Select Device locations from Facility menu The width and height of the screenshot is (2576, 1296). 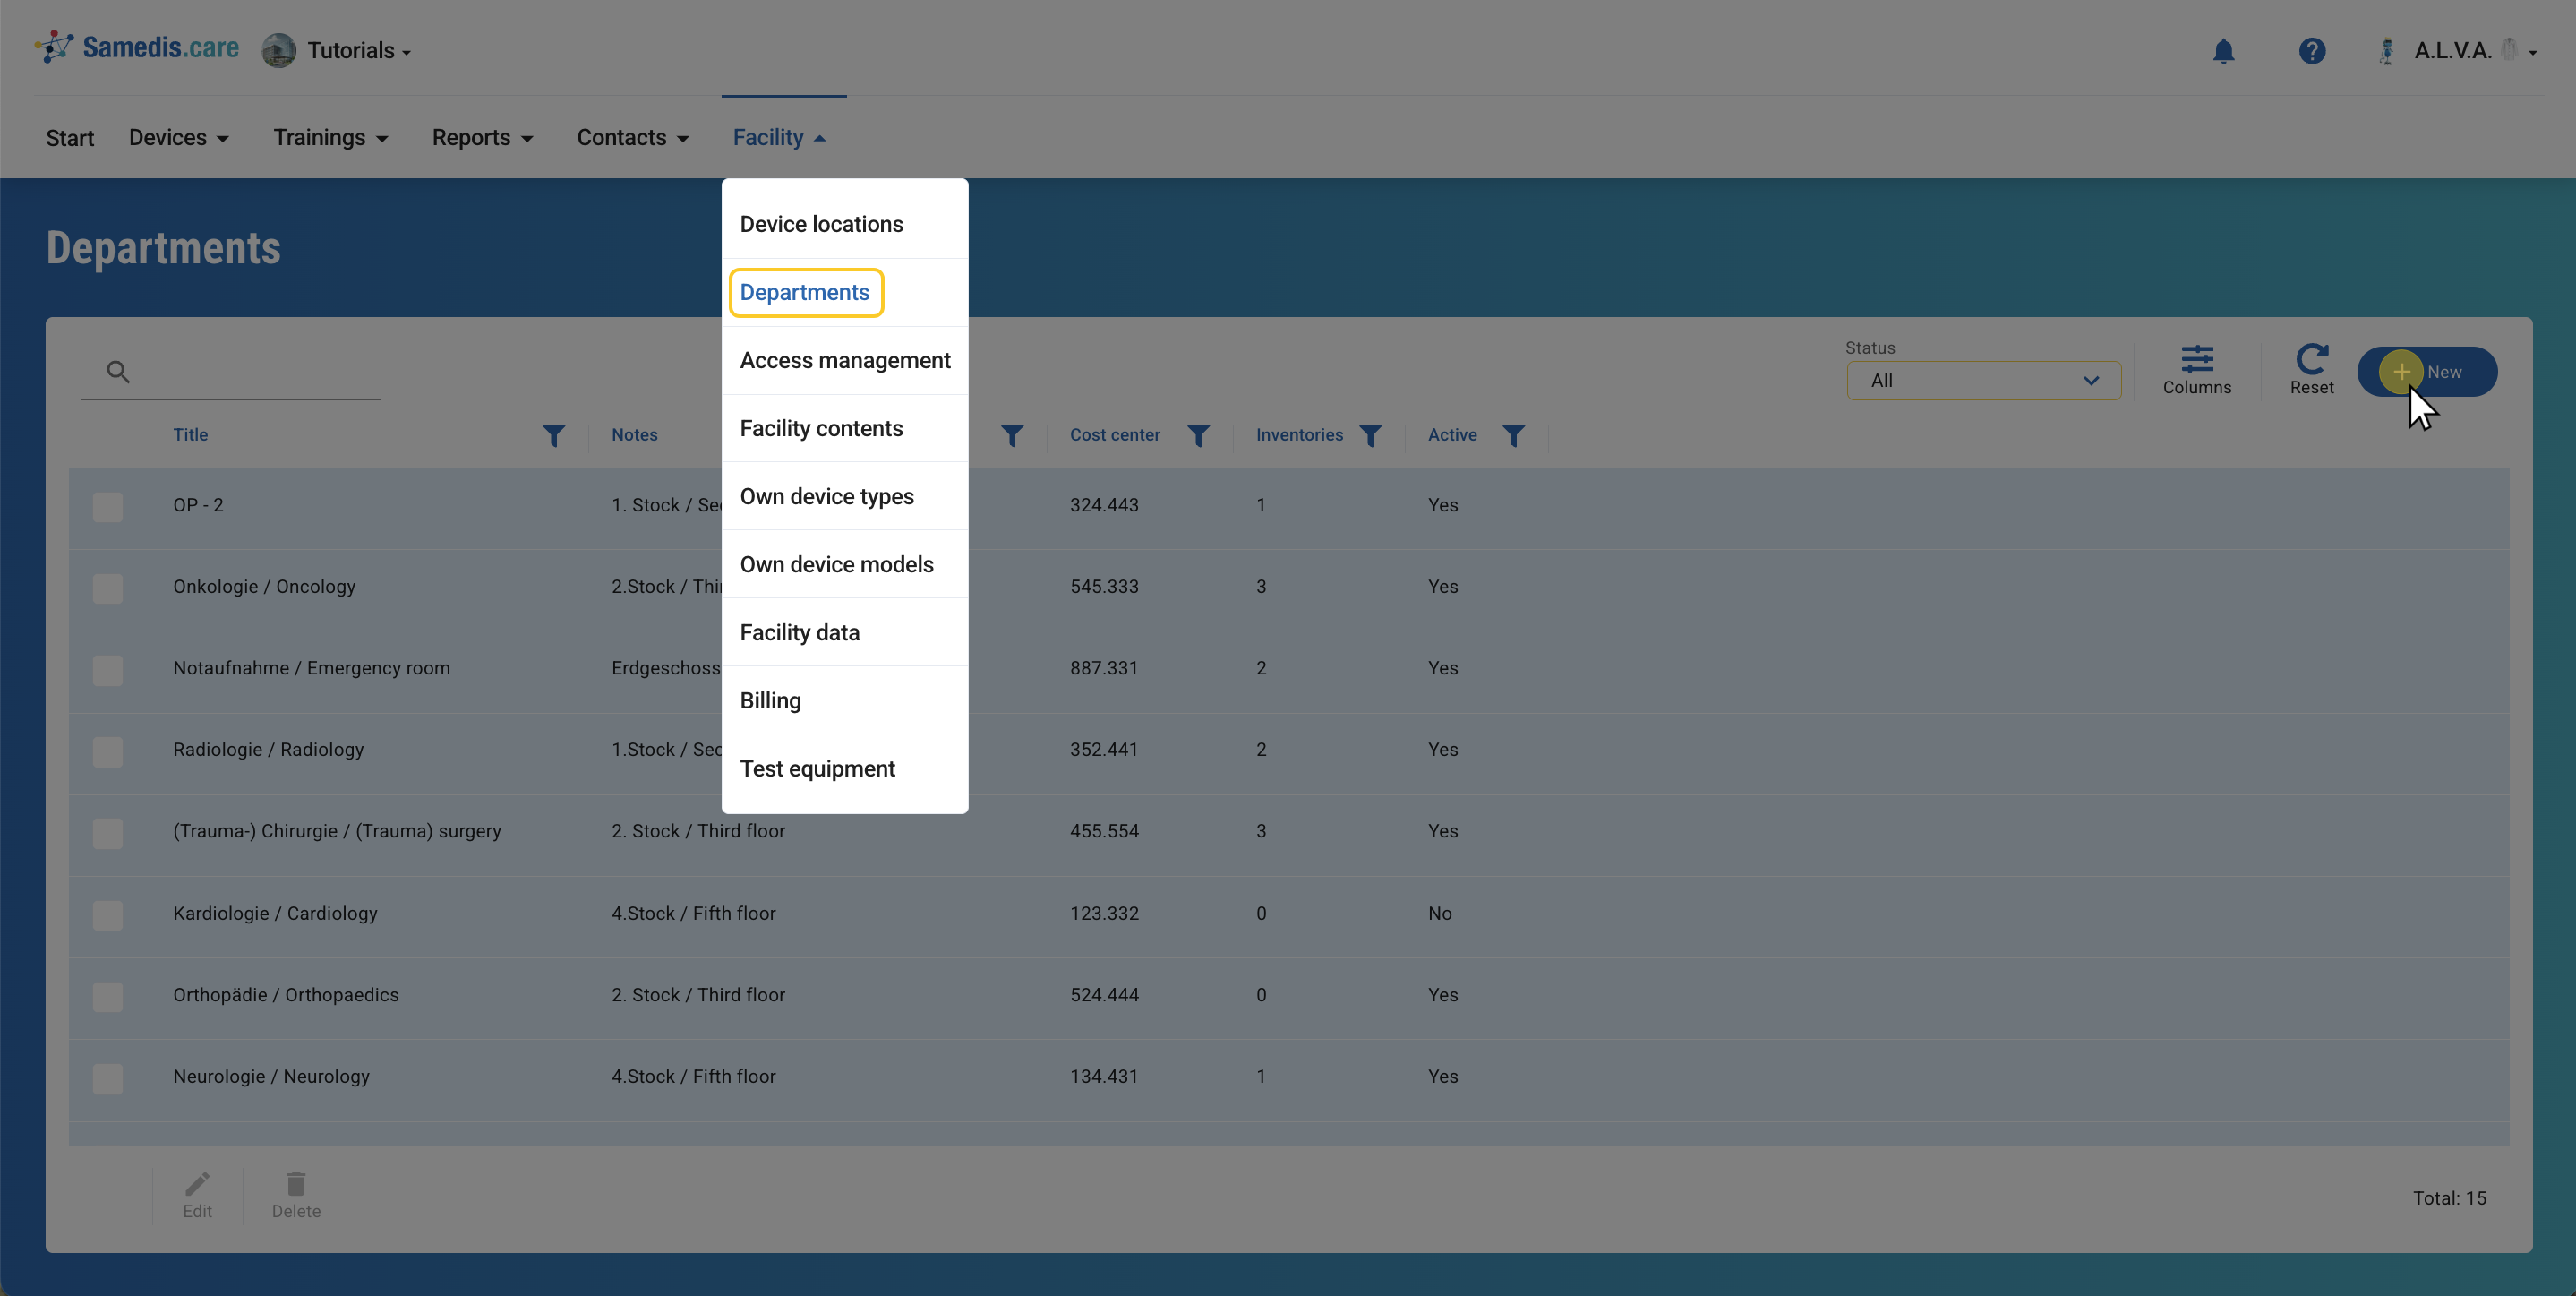point(821,224)
